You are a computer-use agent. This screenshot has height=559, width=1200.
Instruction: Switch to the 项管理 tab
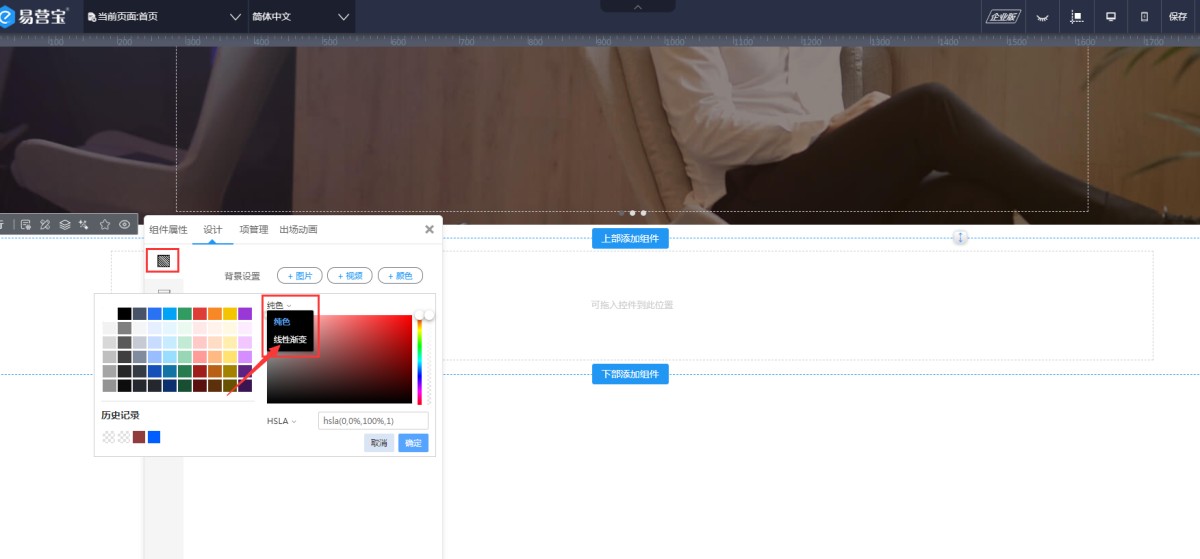pyautogui.click(x=254, y=229)
